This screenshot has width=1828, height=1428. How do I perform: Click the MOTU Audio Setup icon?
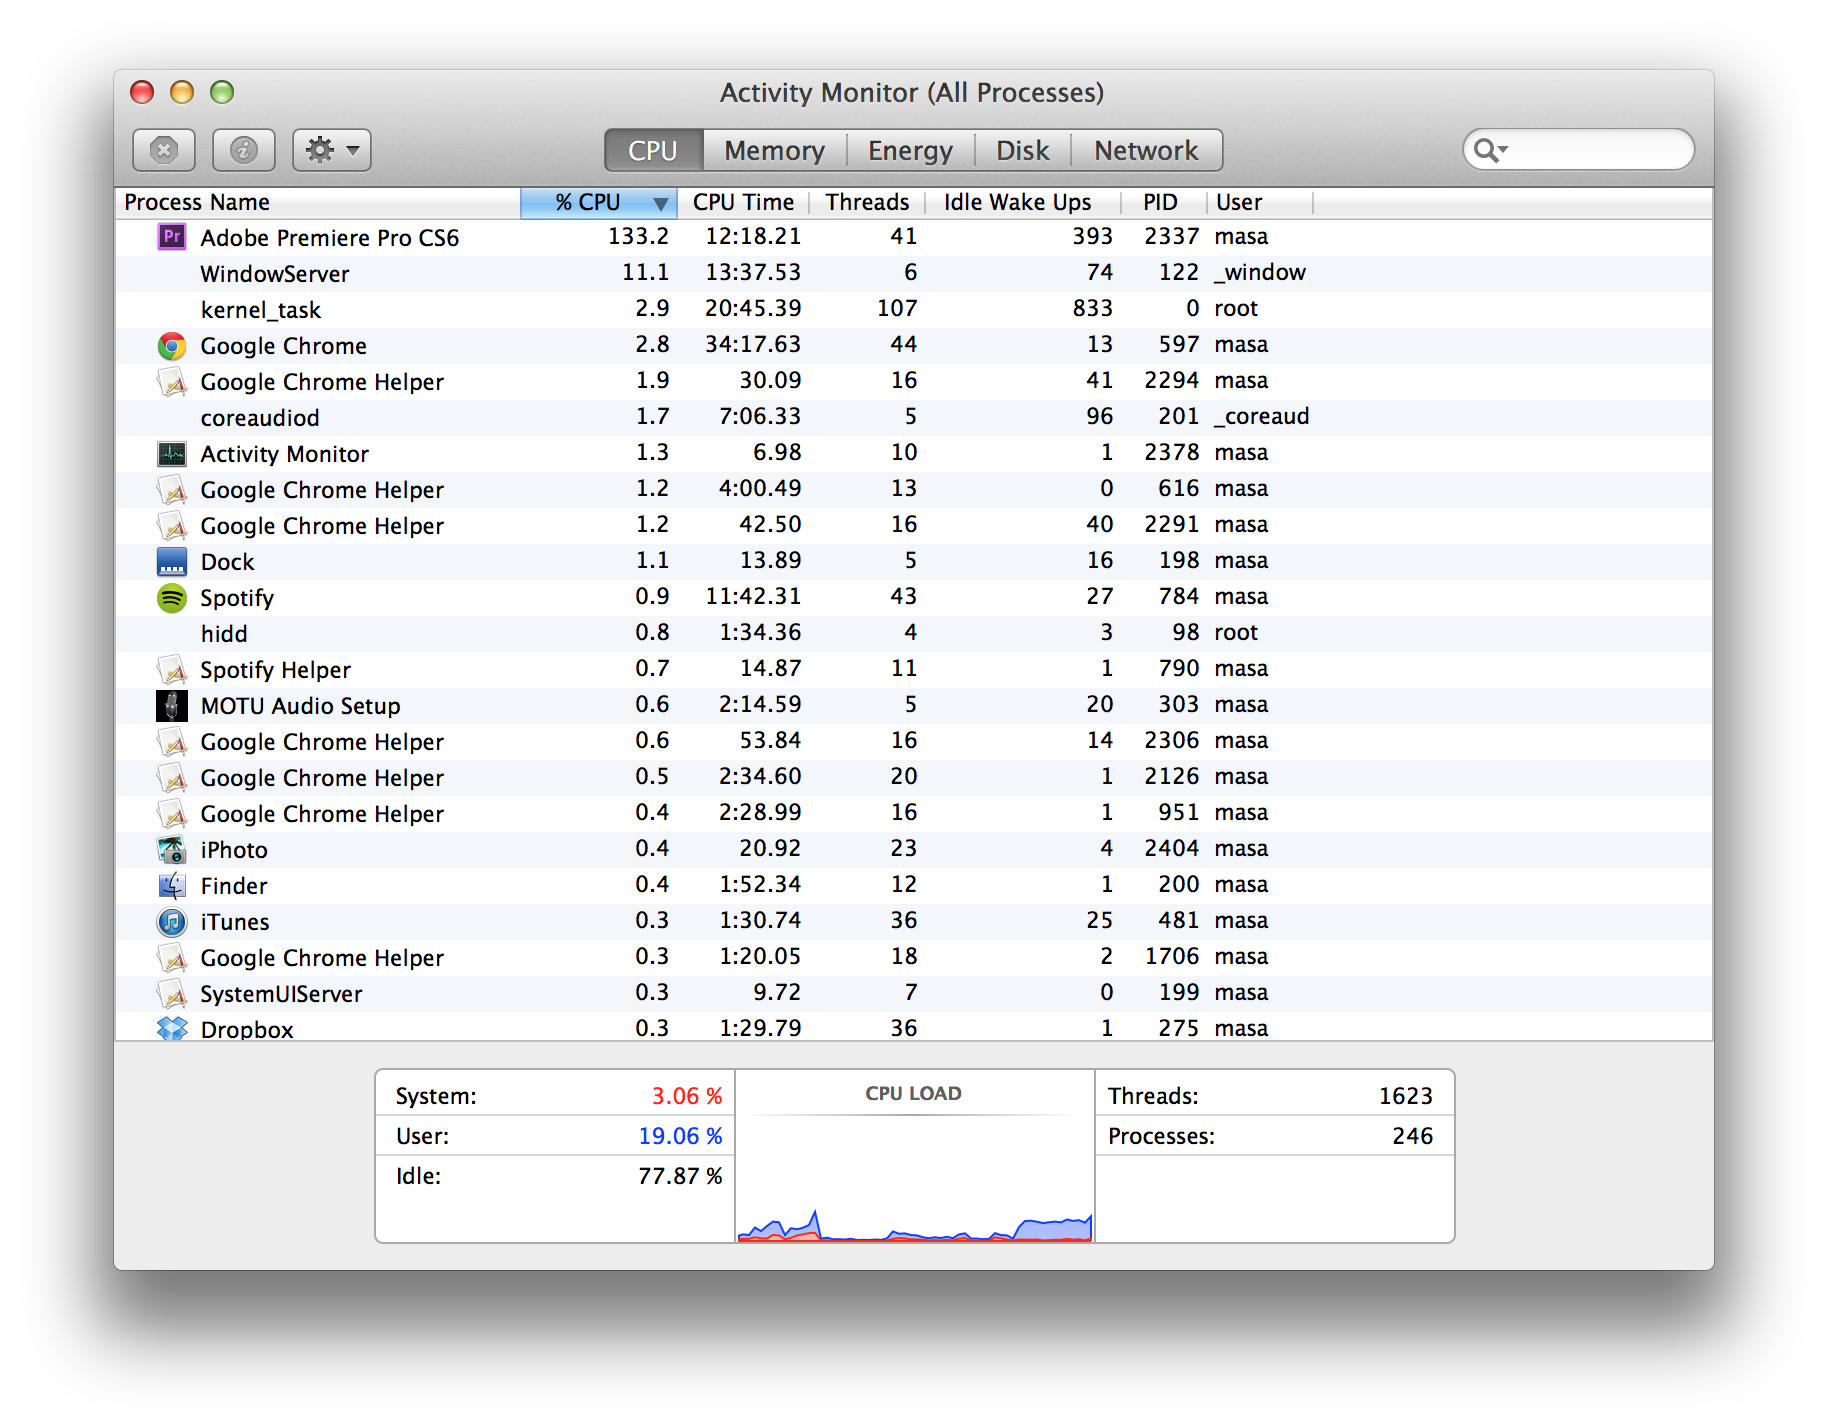pyautogui.click(x=172, y=705)
